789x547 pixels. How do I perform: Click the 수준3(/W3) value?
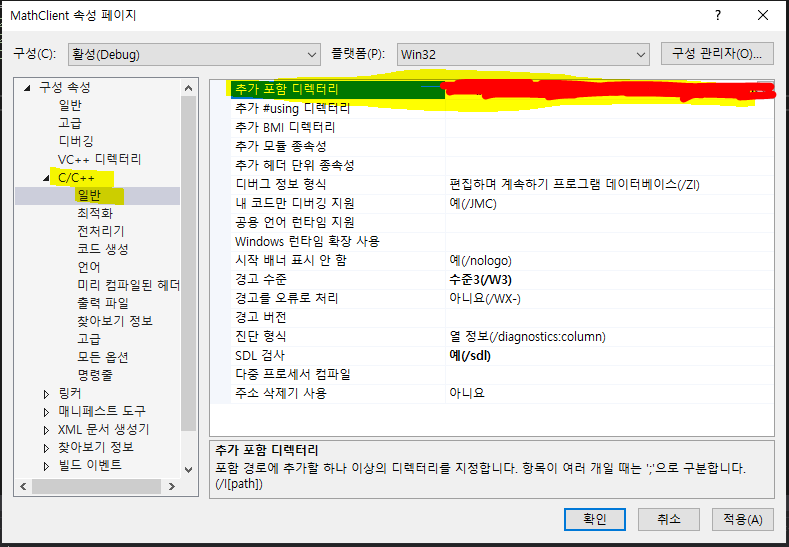(481, 279)
